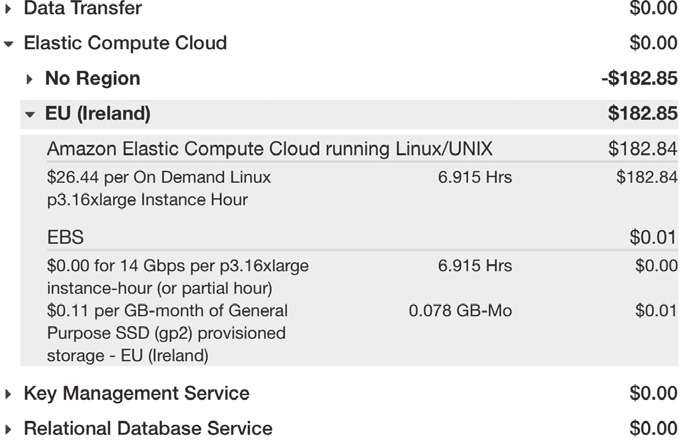
Task: Select the EU (Ireland) region label
Action: [98, 114]
